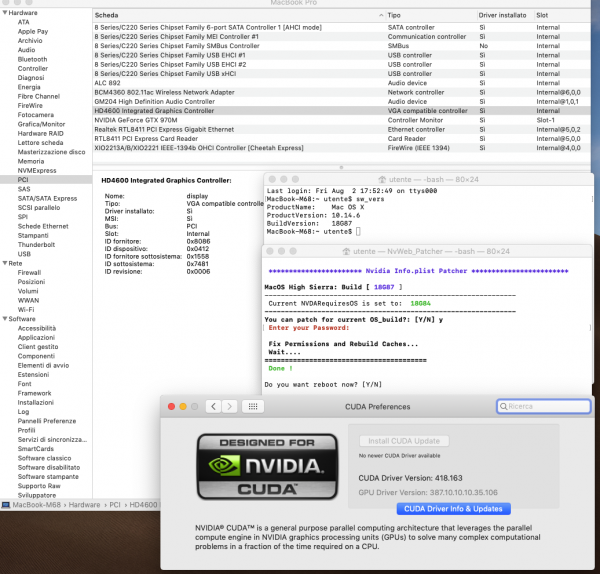Click the sw_vers terminal window title bar
The height and width of the screenshot is (574, 600).
click(x=428, y=179)
